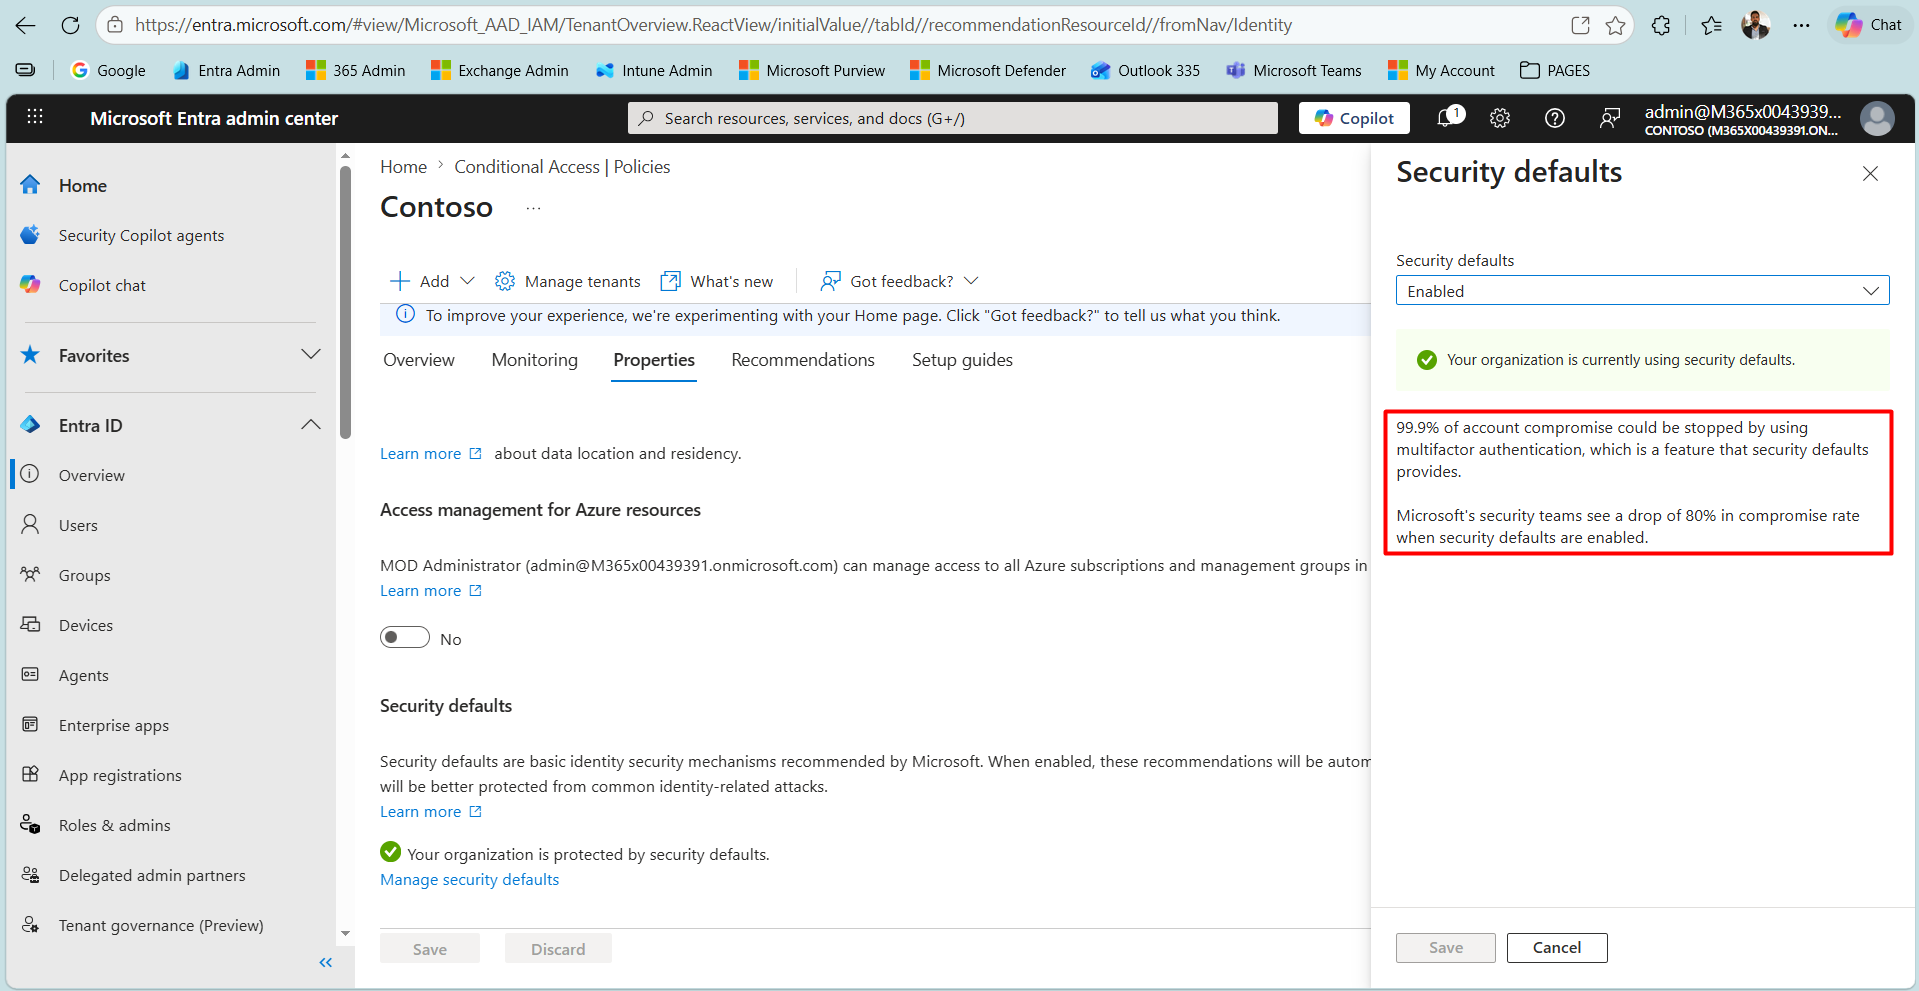Viewport: 1919px width, 991px height.
Task: Expand the Favorites section
Action: [311, 355]
